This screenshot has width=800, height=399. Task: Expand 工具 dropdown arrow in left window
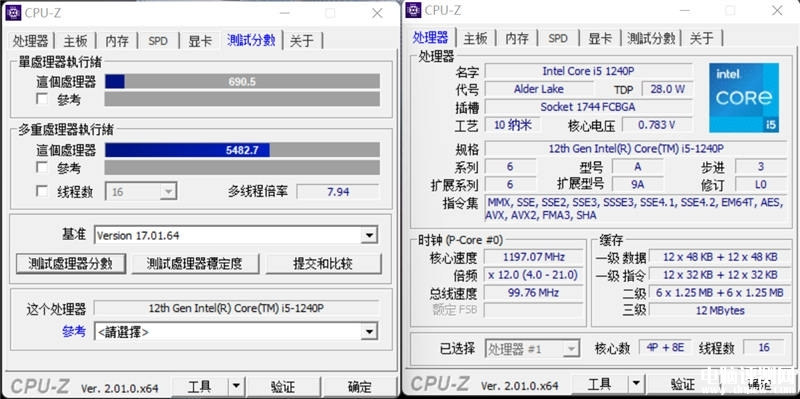[x=235, y=387]
